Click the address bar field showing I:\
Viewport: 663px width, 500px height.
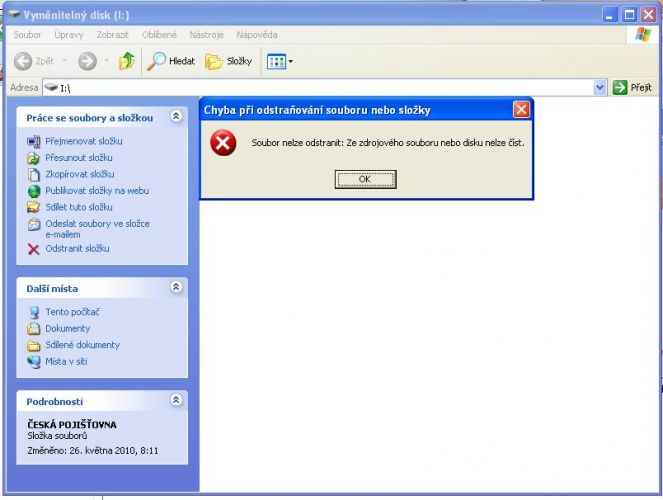(x=323, y=87)
